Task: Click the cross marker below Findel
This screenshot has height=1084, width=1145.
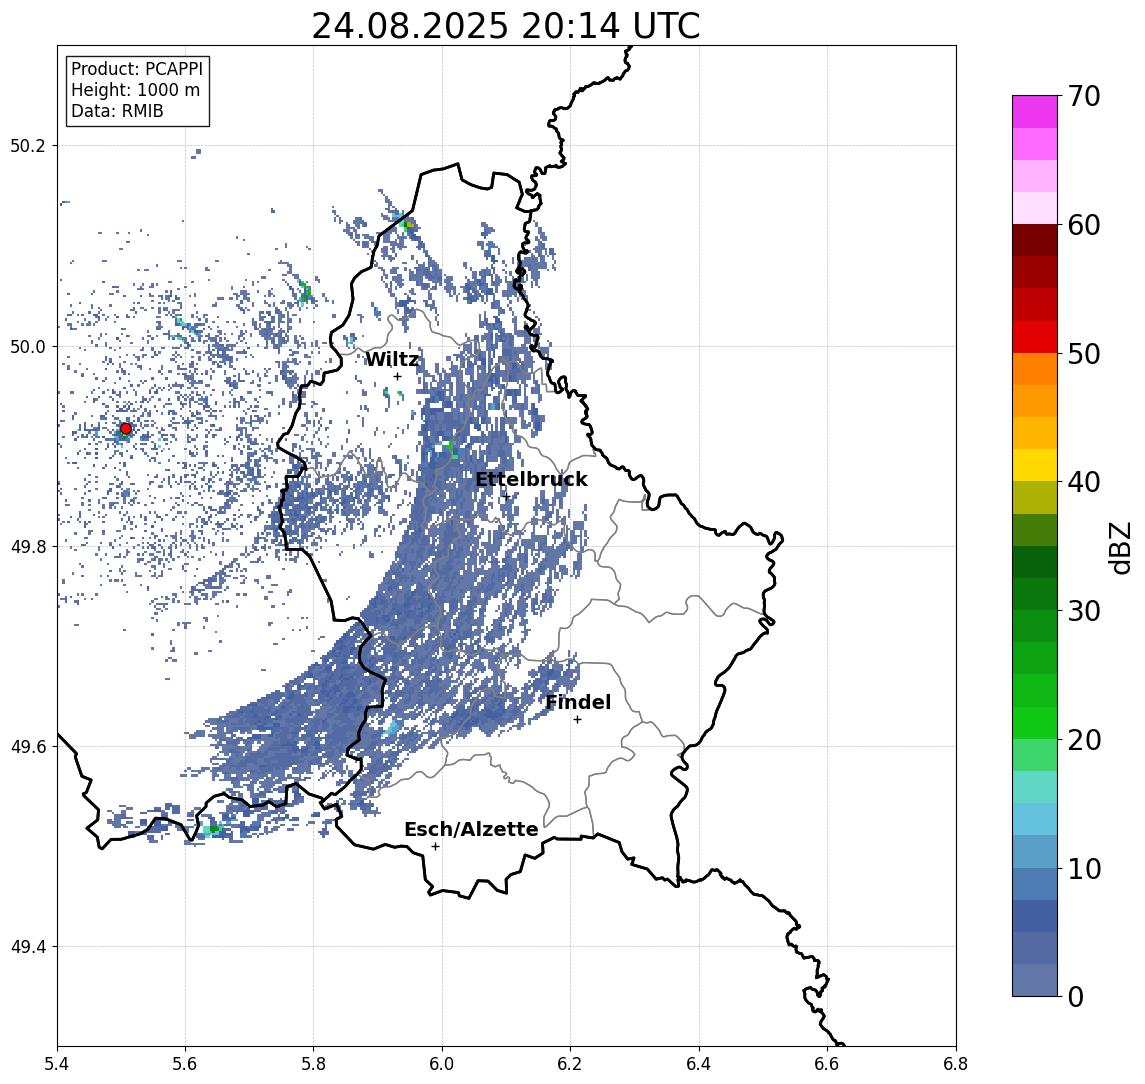Action: pos(577,720)
